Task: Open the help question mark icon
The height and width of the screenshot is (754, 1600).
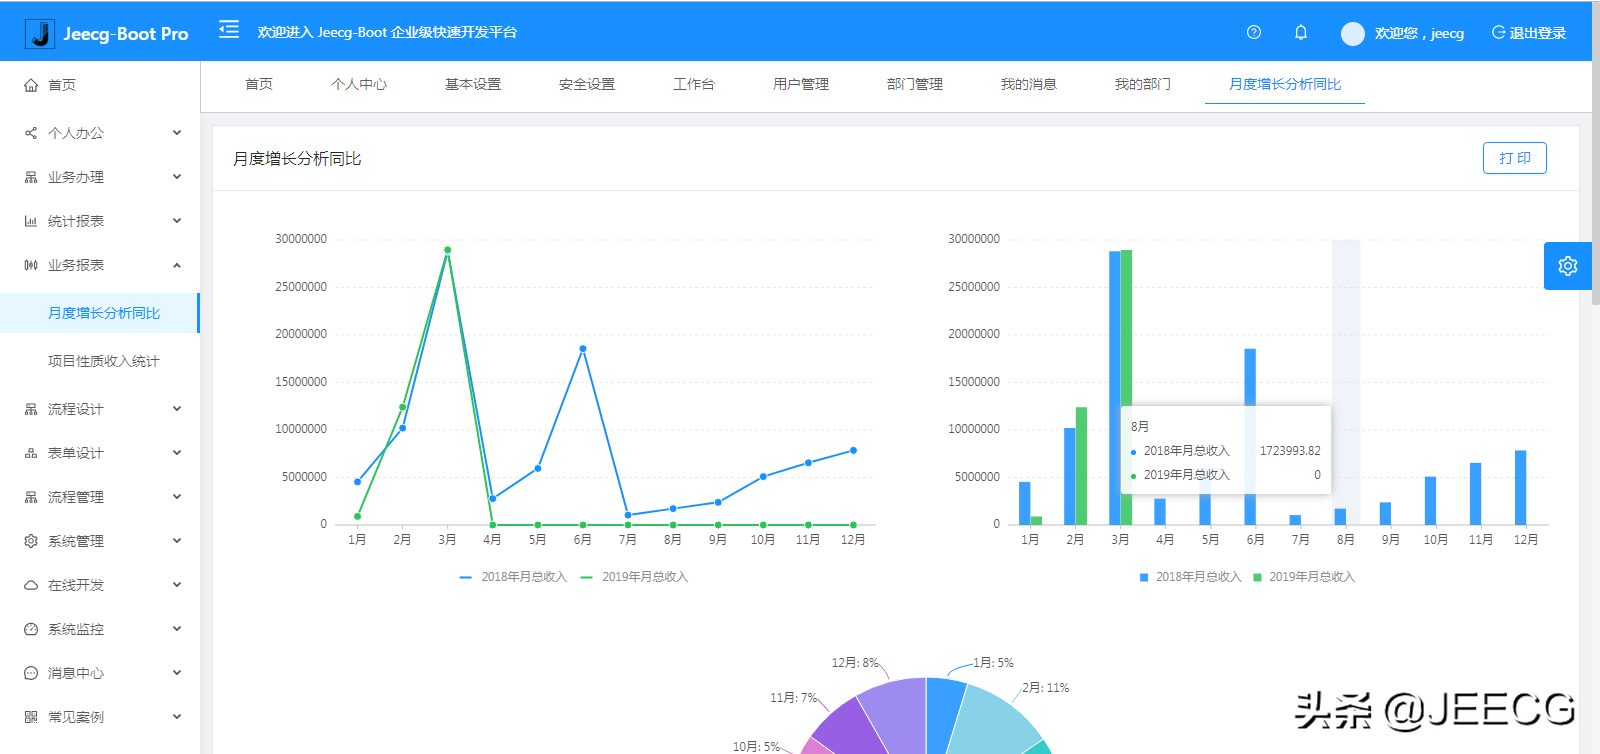Action: 1253,32
